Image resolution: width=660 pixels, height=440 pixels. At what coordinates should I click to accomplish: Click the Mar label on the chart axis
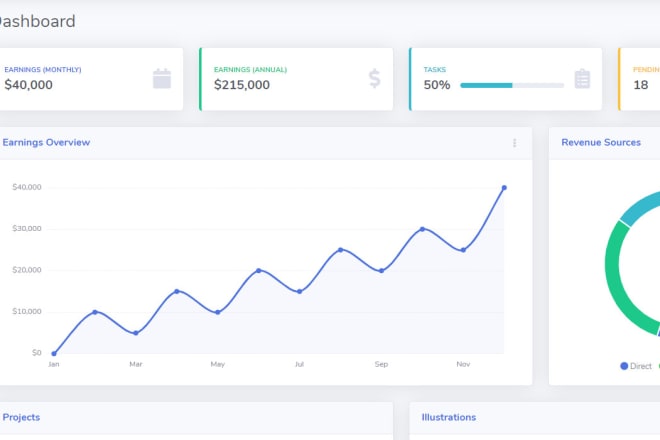(x=136, y=364)
